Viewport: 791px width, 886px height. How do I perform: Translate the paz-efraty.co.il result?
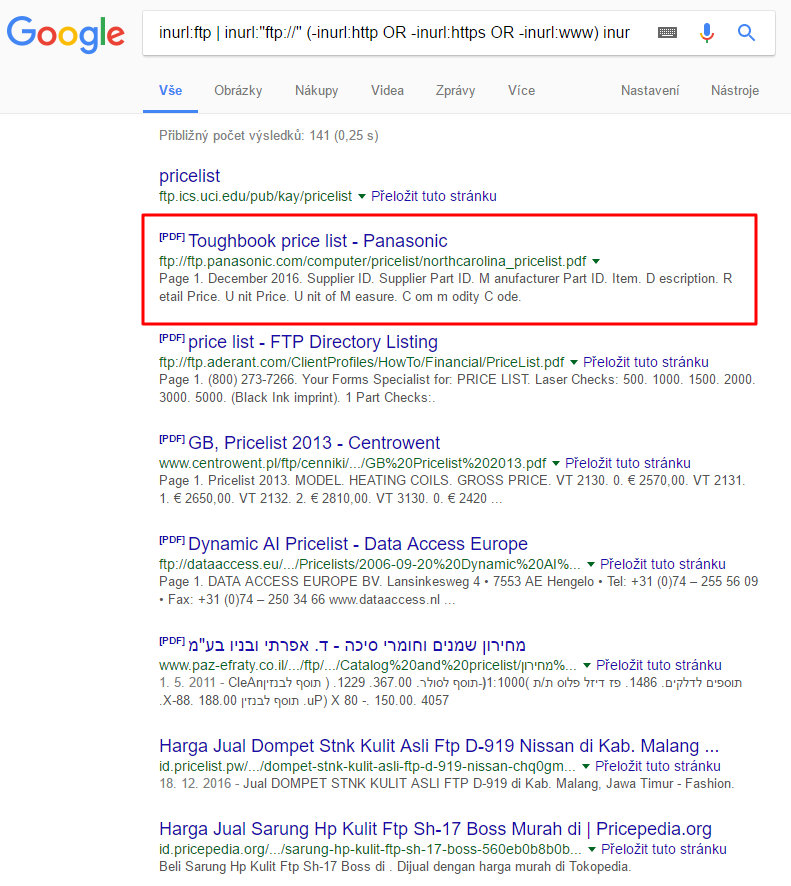658,665
